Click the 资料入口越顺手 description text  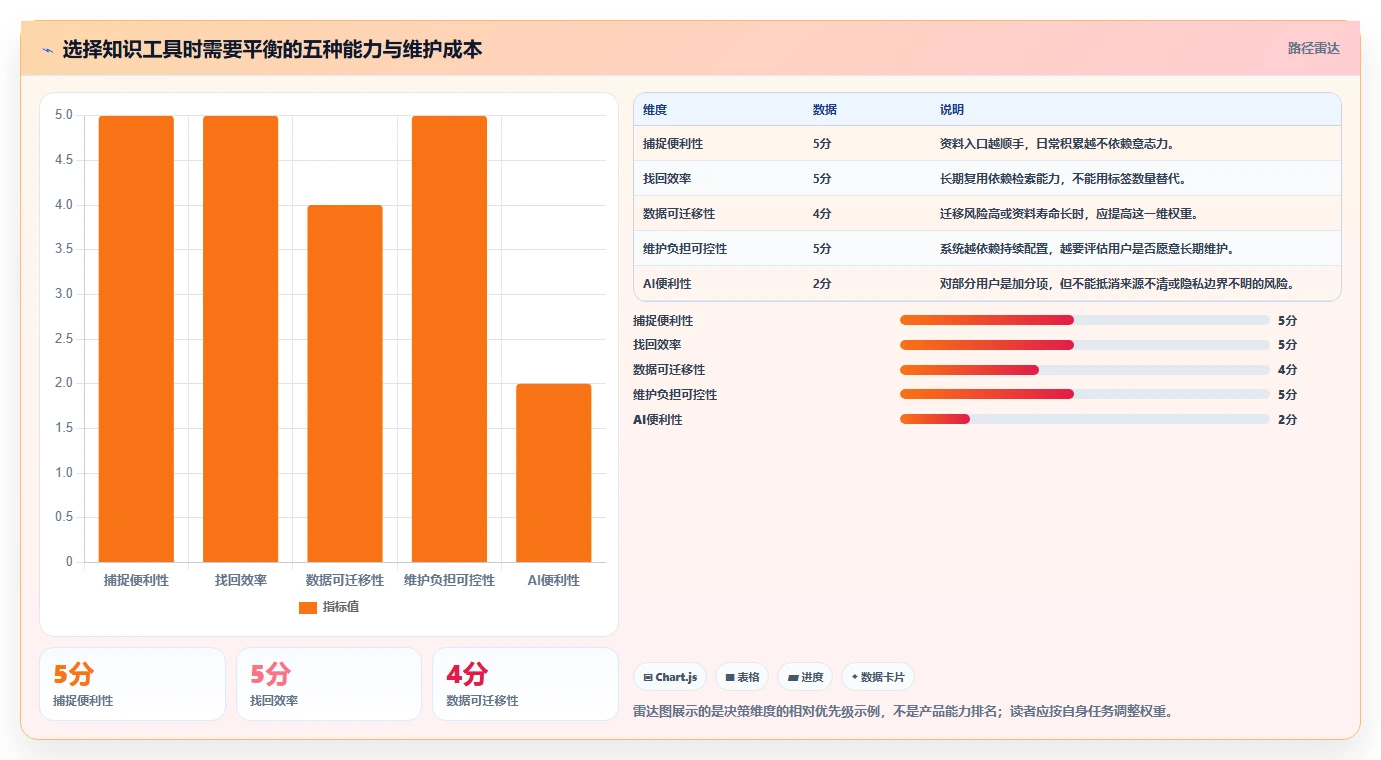pyautogui.click(x=1057, y=144)
